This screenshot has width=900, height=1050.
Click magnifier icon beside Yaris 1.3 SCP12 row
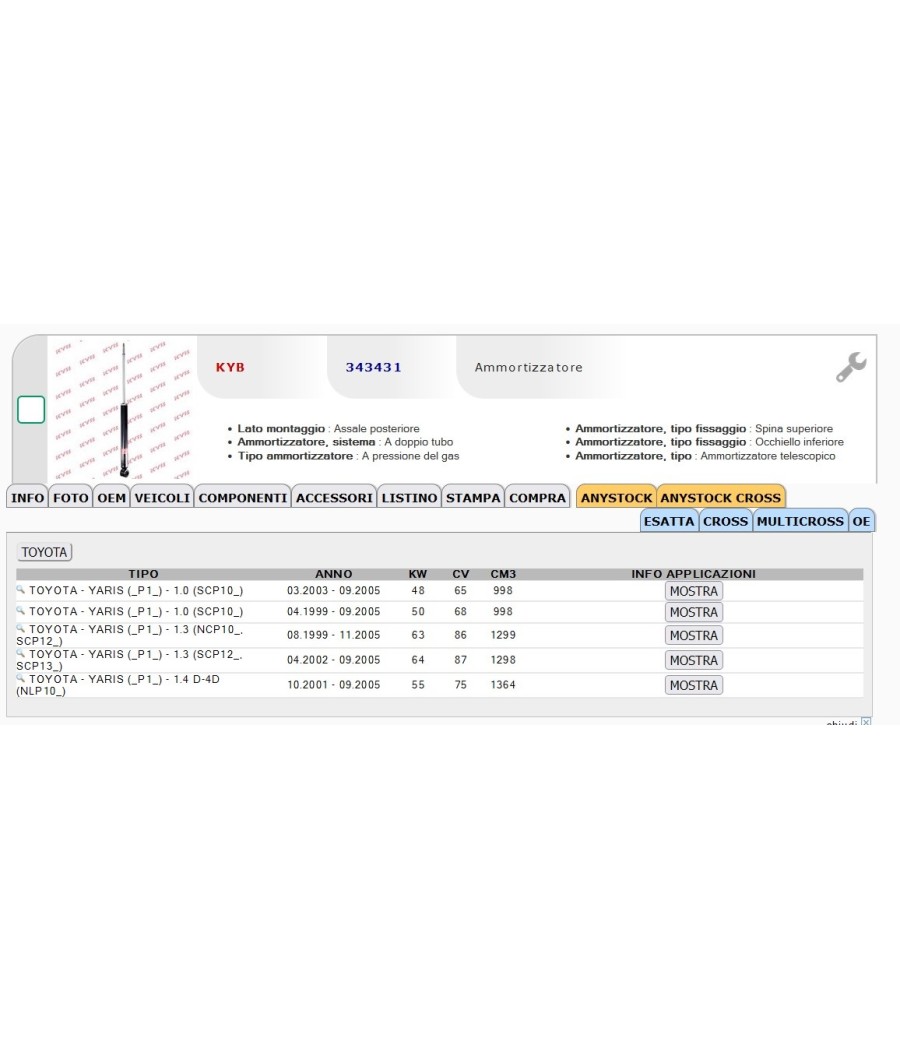tap(21, 653)
